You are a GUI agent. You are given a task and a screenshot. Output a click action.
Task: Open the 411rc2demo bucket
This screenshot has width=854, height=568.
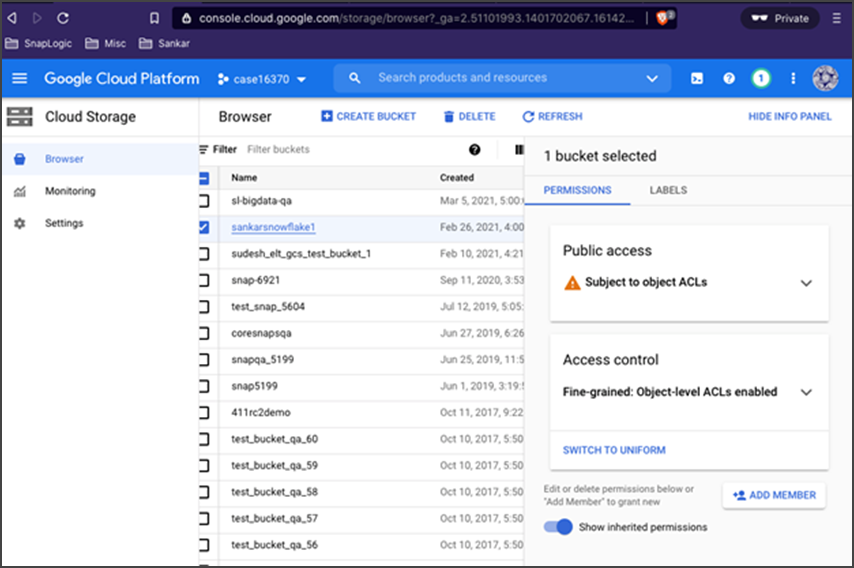click(261, 413)
